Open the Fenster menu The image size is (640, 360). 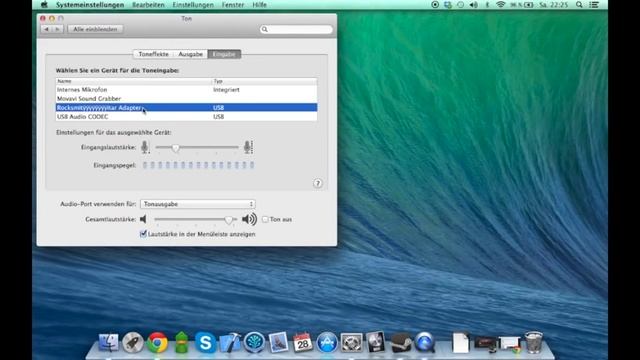pos(233,5)
